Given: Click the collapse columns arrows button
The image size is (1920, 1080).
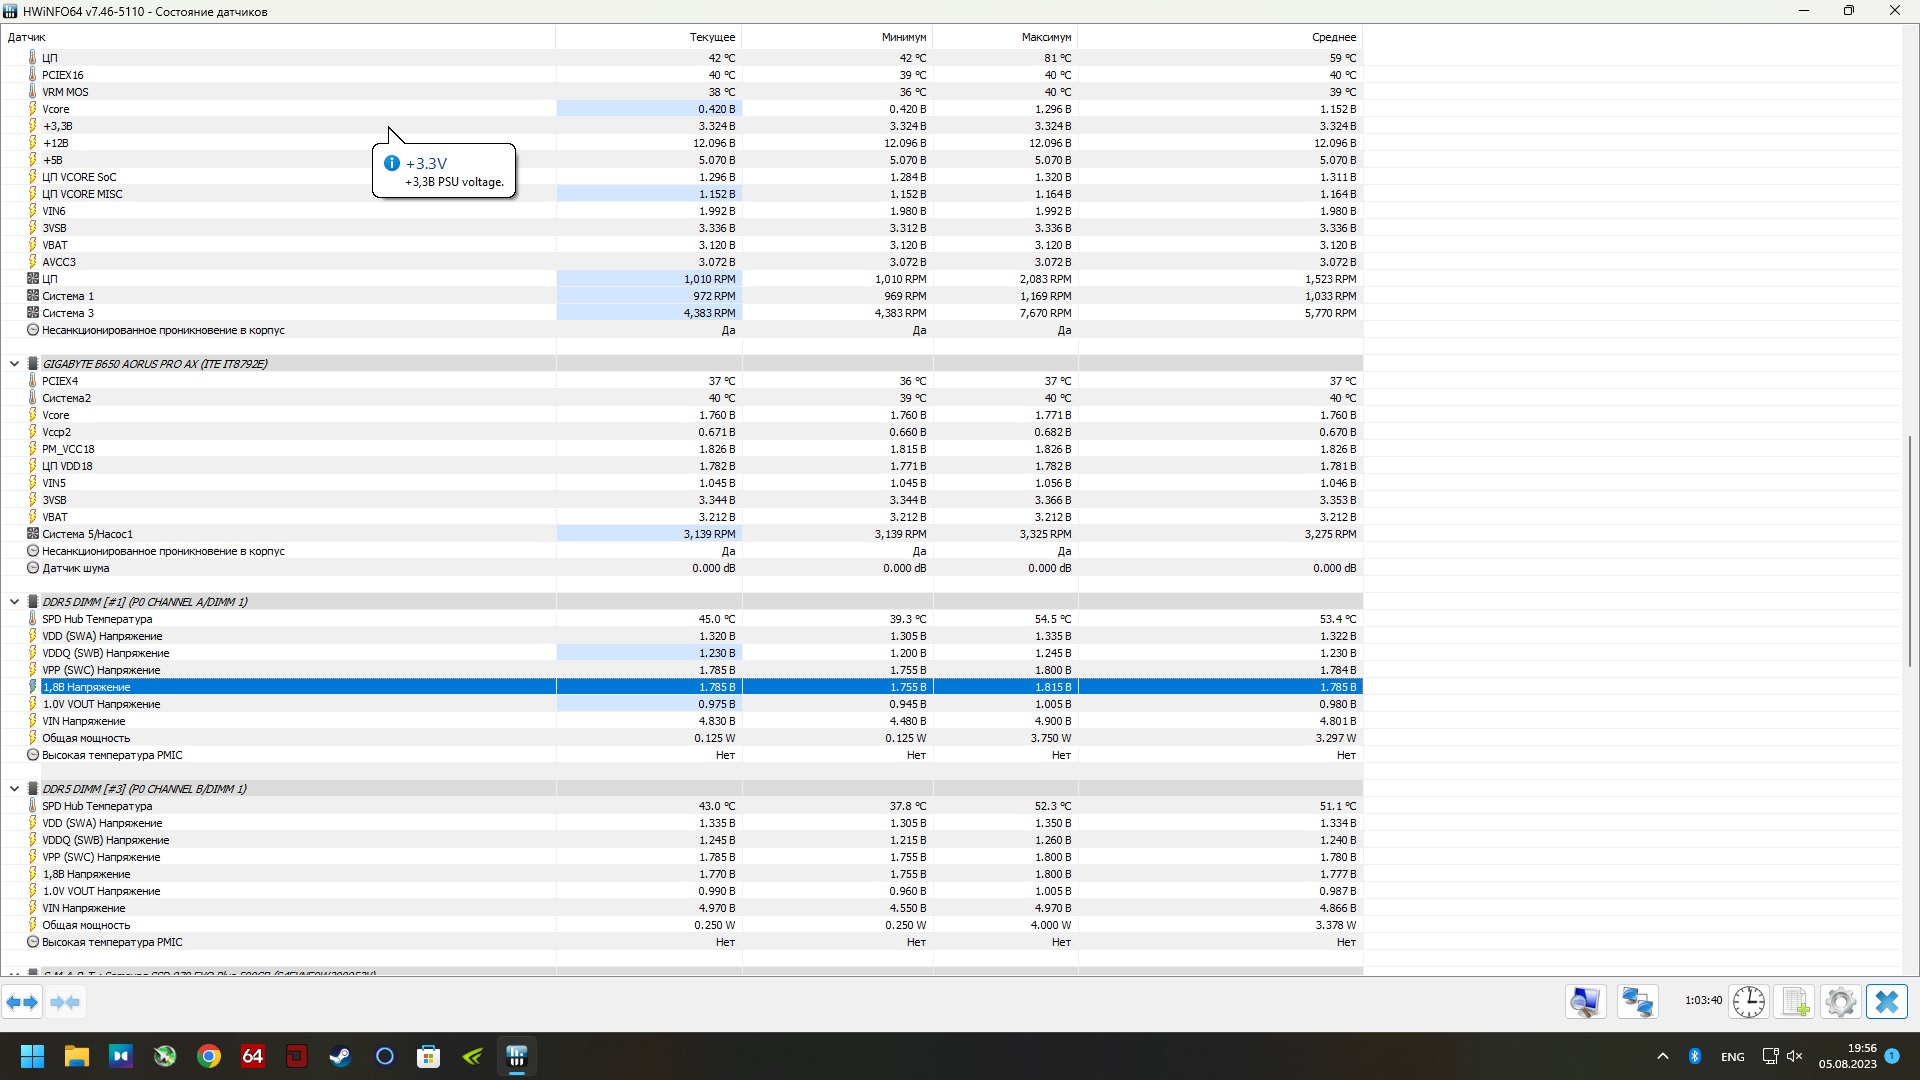Looking at the screenshot, I should (65, 1002).
